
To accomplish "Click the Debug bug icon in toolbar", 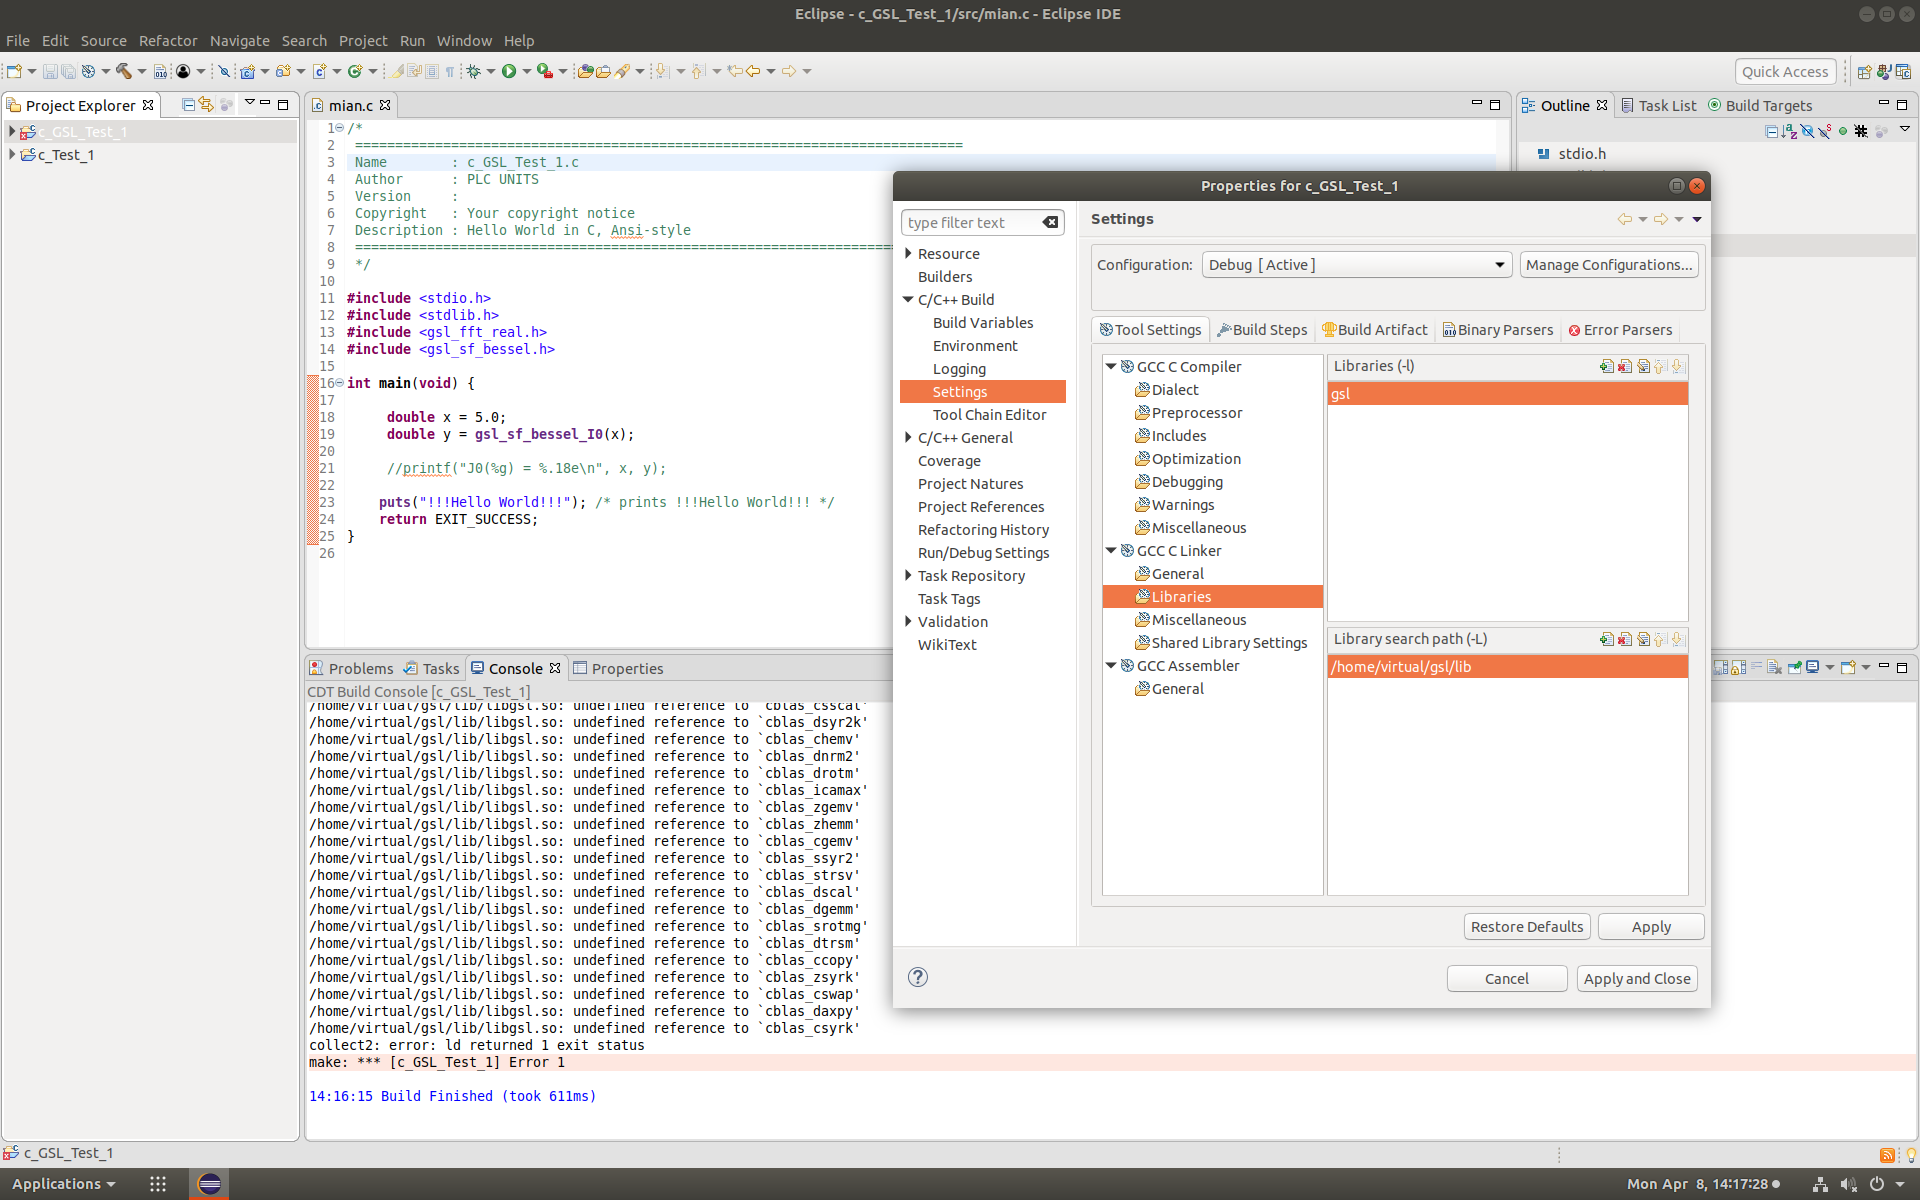I will pos(473,71).
